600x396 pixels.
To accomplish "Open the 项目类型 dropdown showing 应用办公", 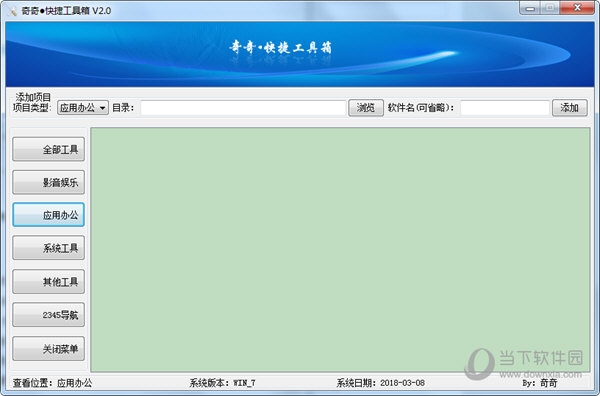I will coord(83,108).
